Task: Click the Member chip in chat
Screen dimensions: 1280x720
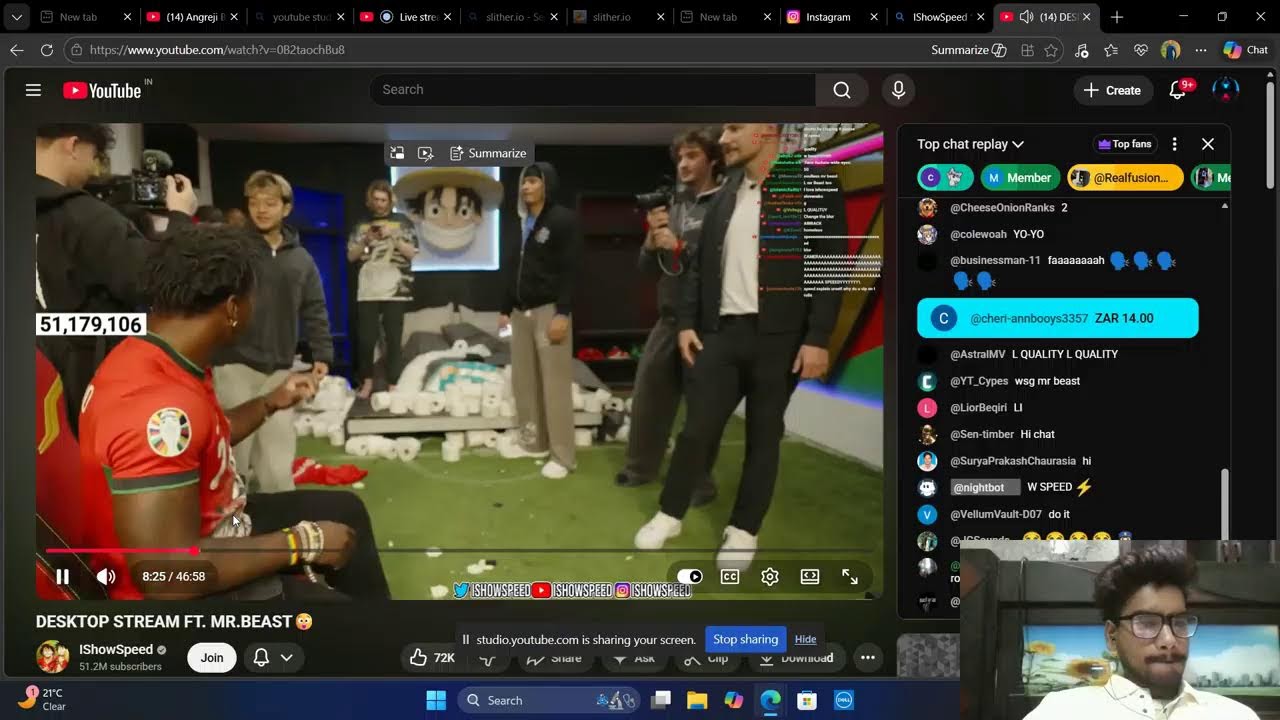Action: coord(1020,178)
